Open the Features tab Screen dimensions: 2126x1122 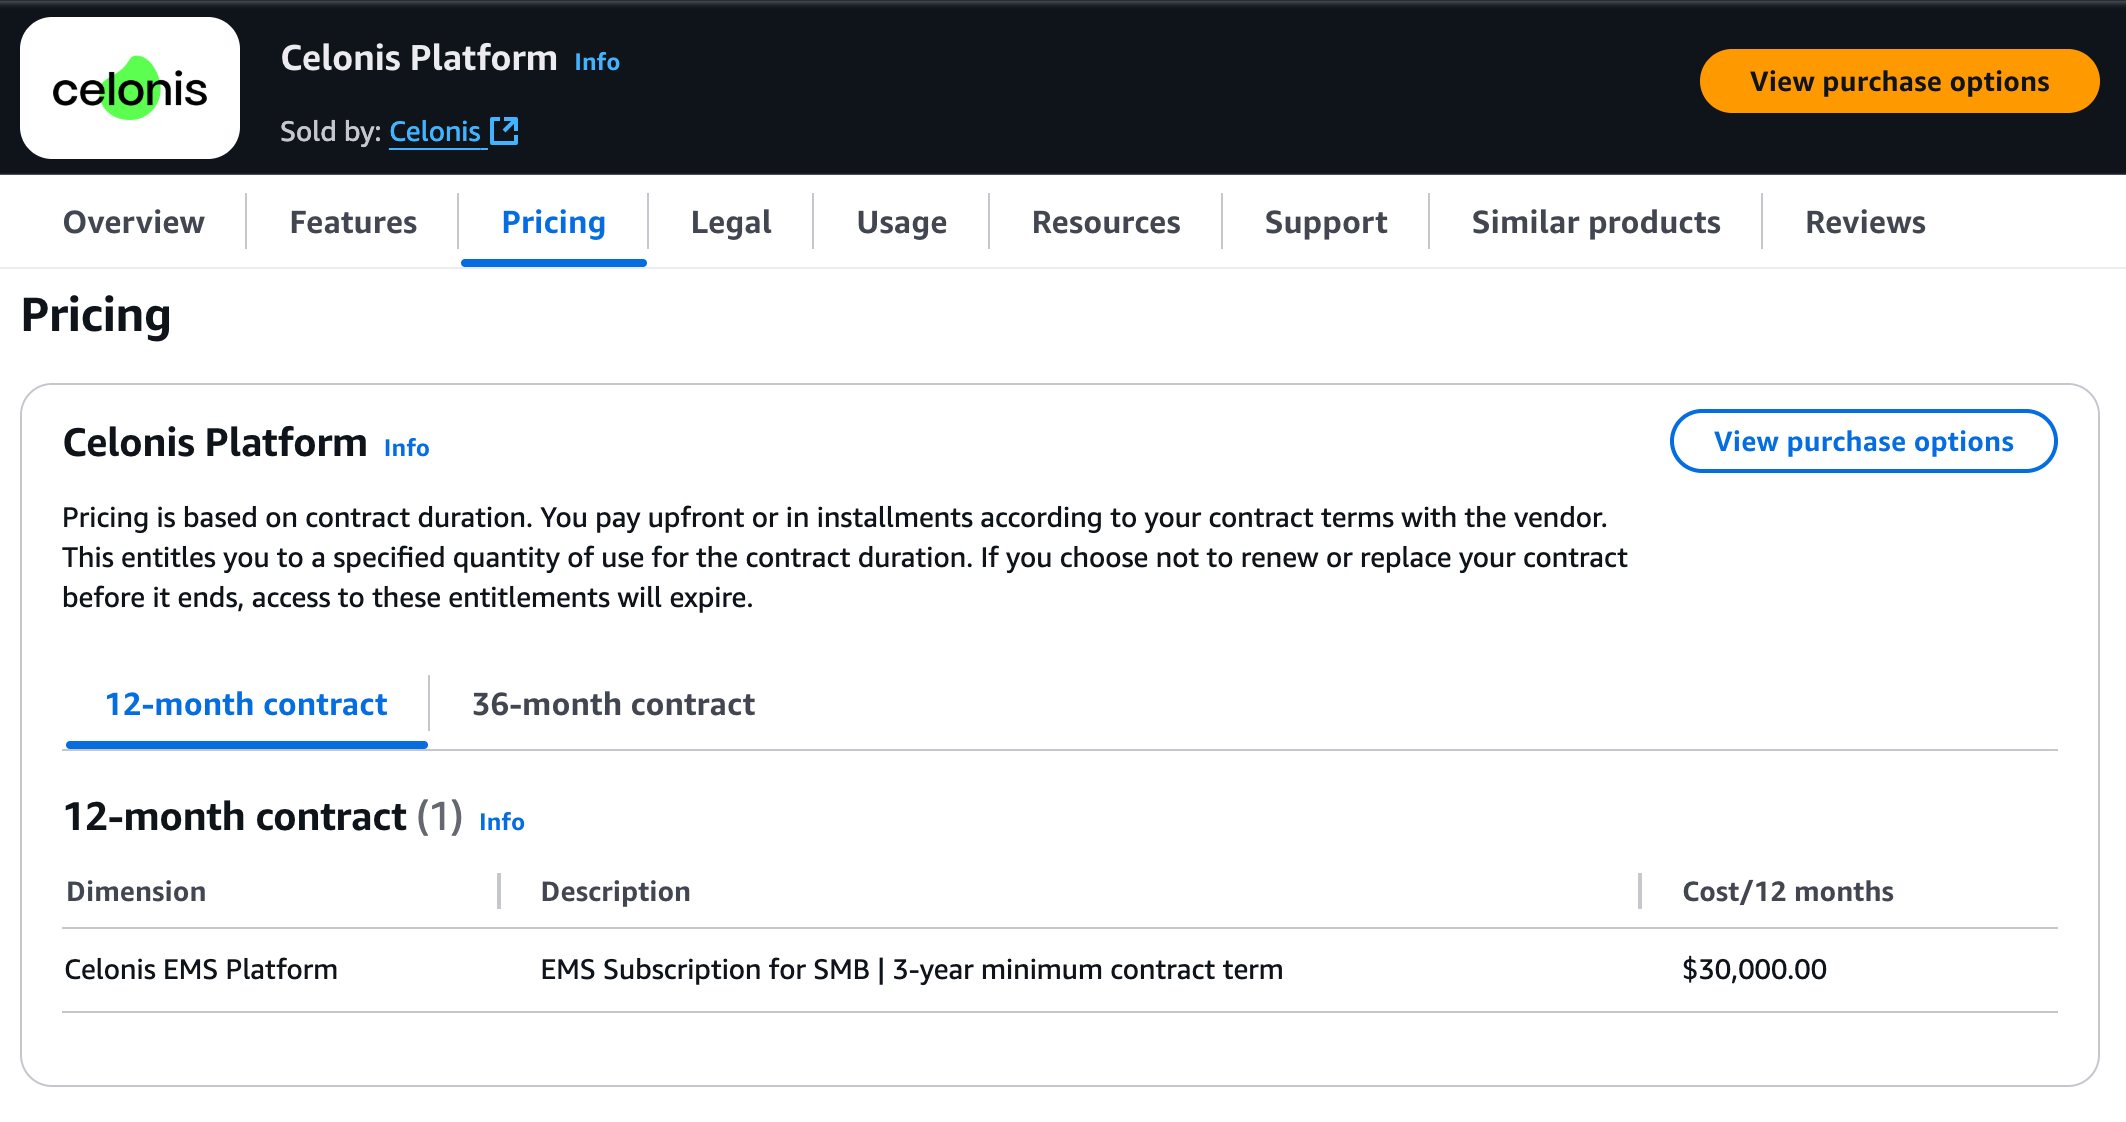[353, 222]
